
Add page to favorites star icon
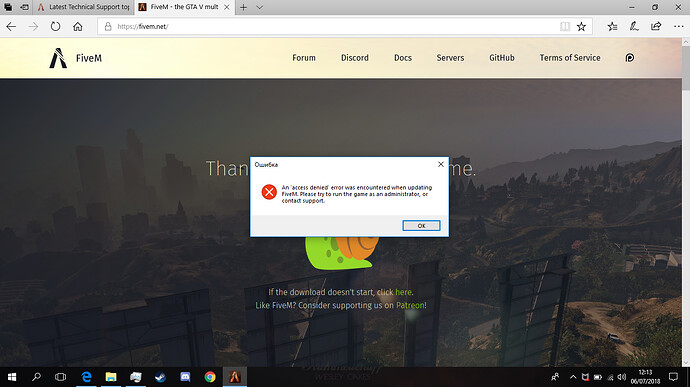581,26
